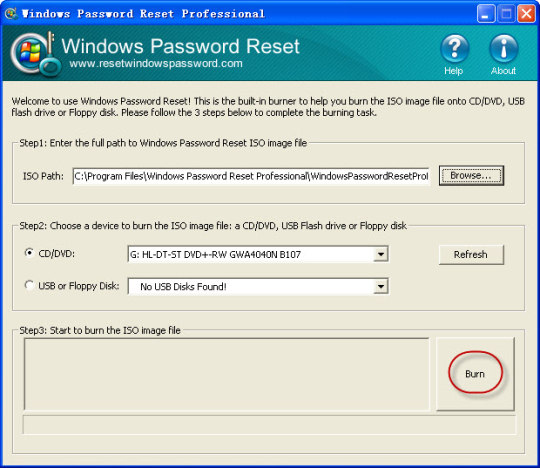Select the USB or Floppy Disk radio button

point(29,285)
